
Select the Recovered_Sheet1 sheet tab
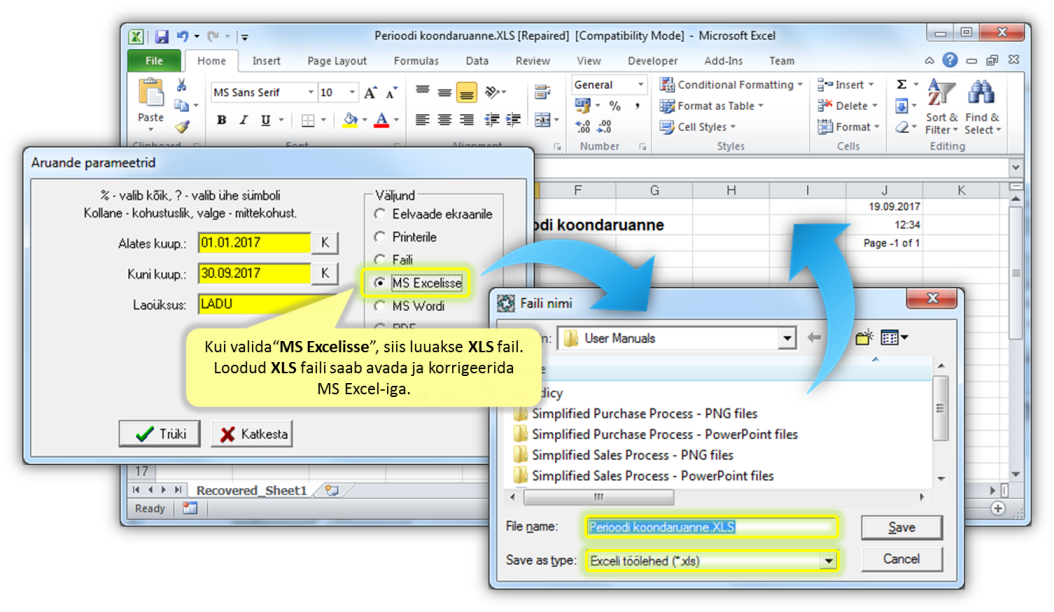click(251, 490)
